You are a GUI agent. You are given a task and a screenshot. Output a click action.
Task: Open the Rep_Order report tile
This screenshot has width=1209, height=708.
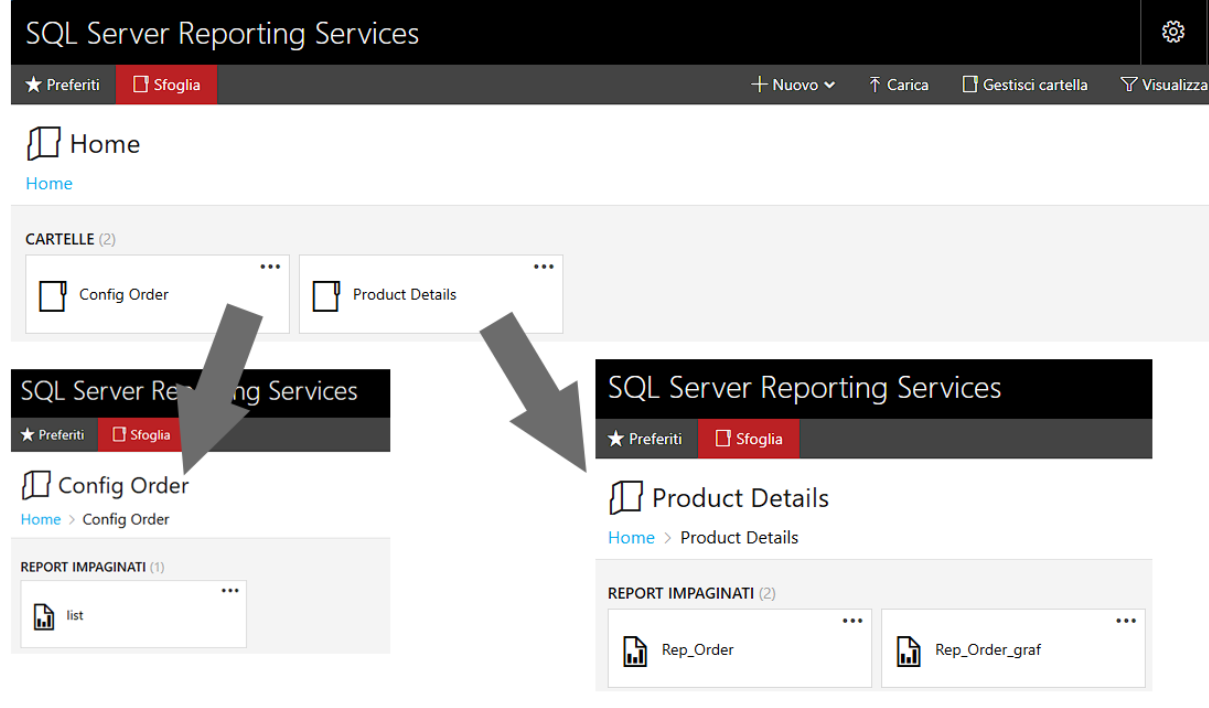pyautogui.click(x=740, y=648)
